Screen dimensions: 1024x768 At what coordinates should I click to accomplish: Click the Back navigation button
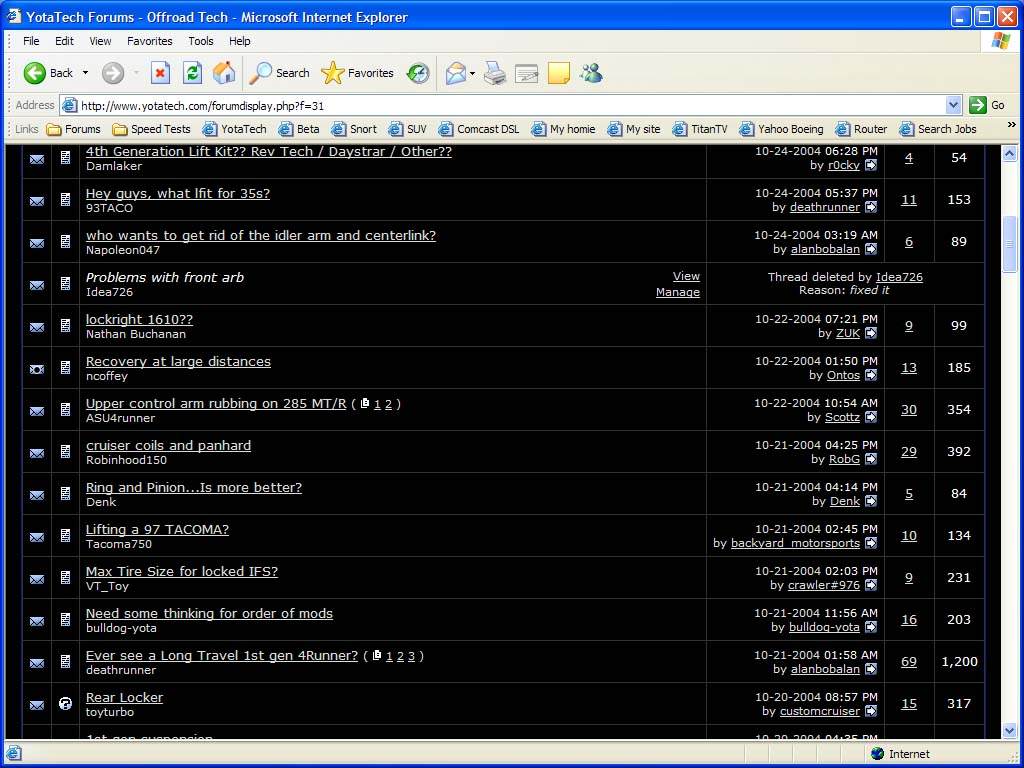[48, 73]
